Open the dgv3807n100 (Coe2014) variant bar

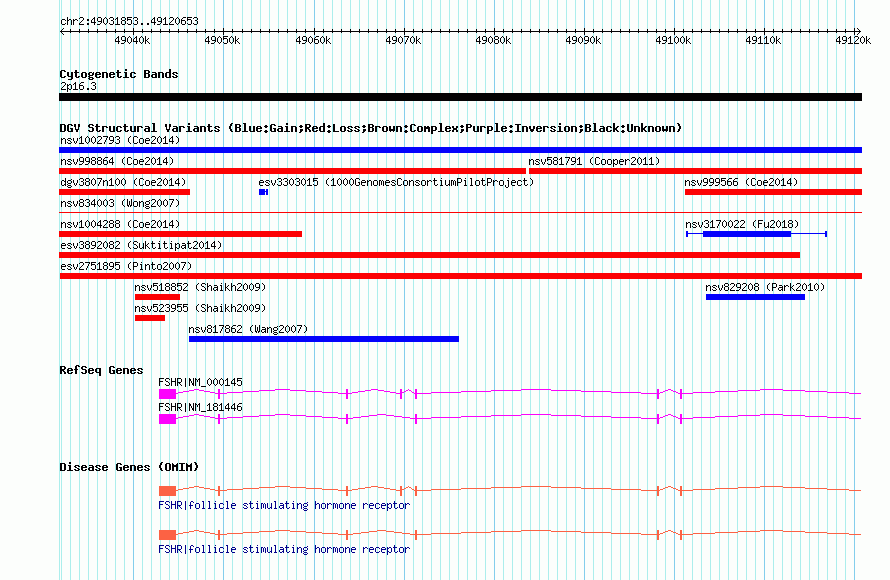tap(124, 192)
